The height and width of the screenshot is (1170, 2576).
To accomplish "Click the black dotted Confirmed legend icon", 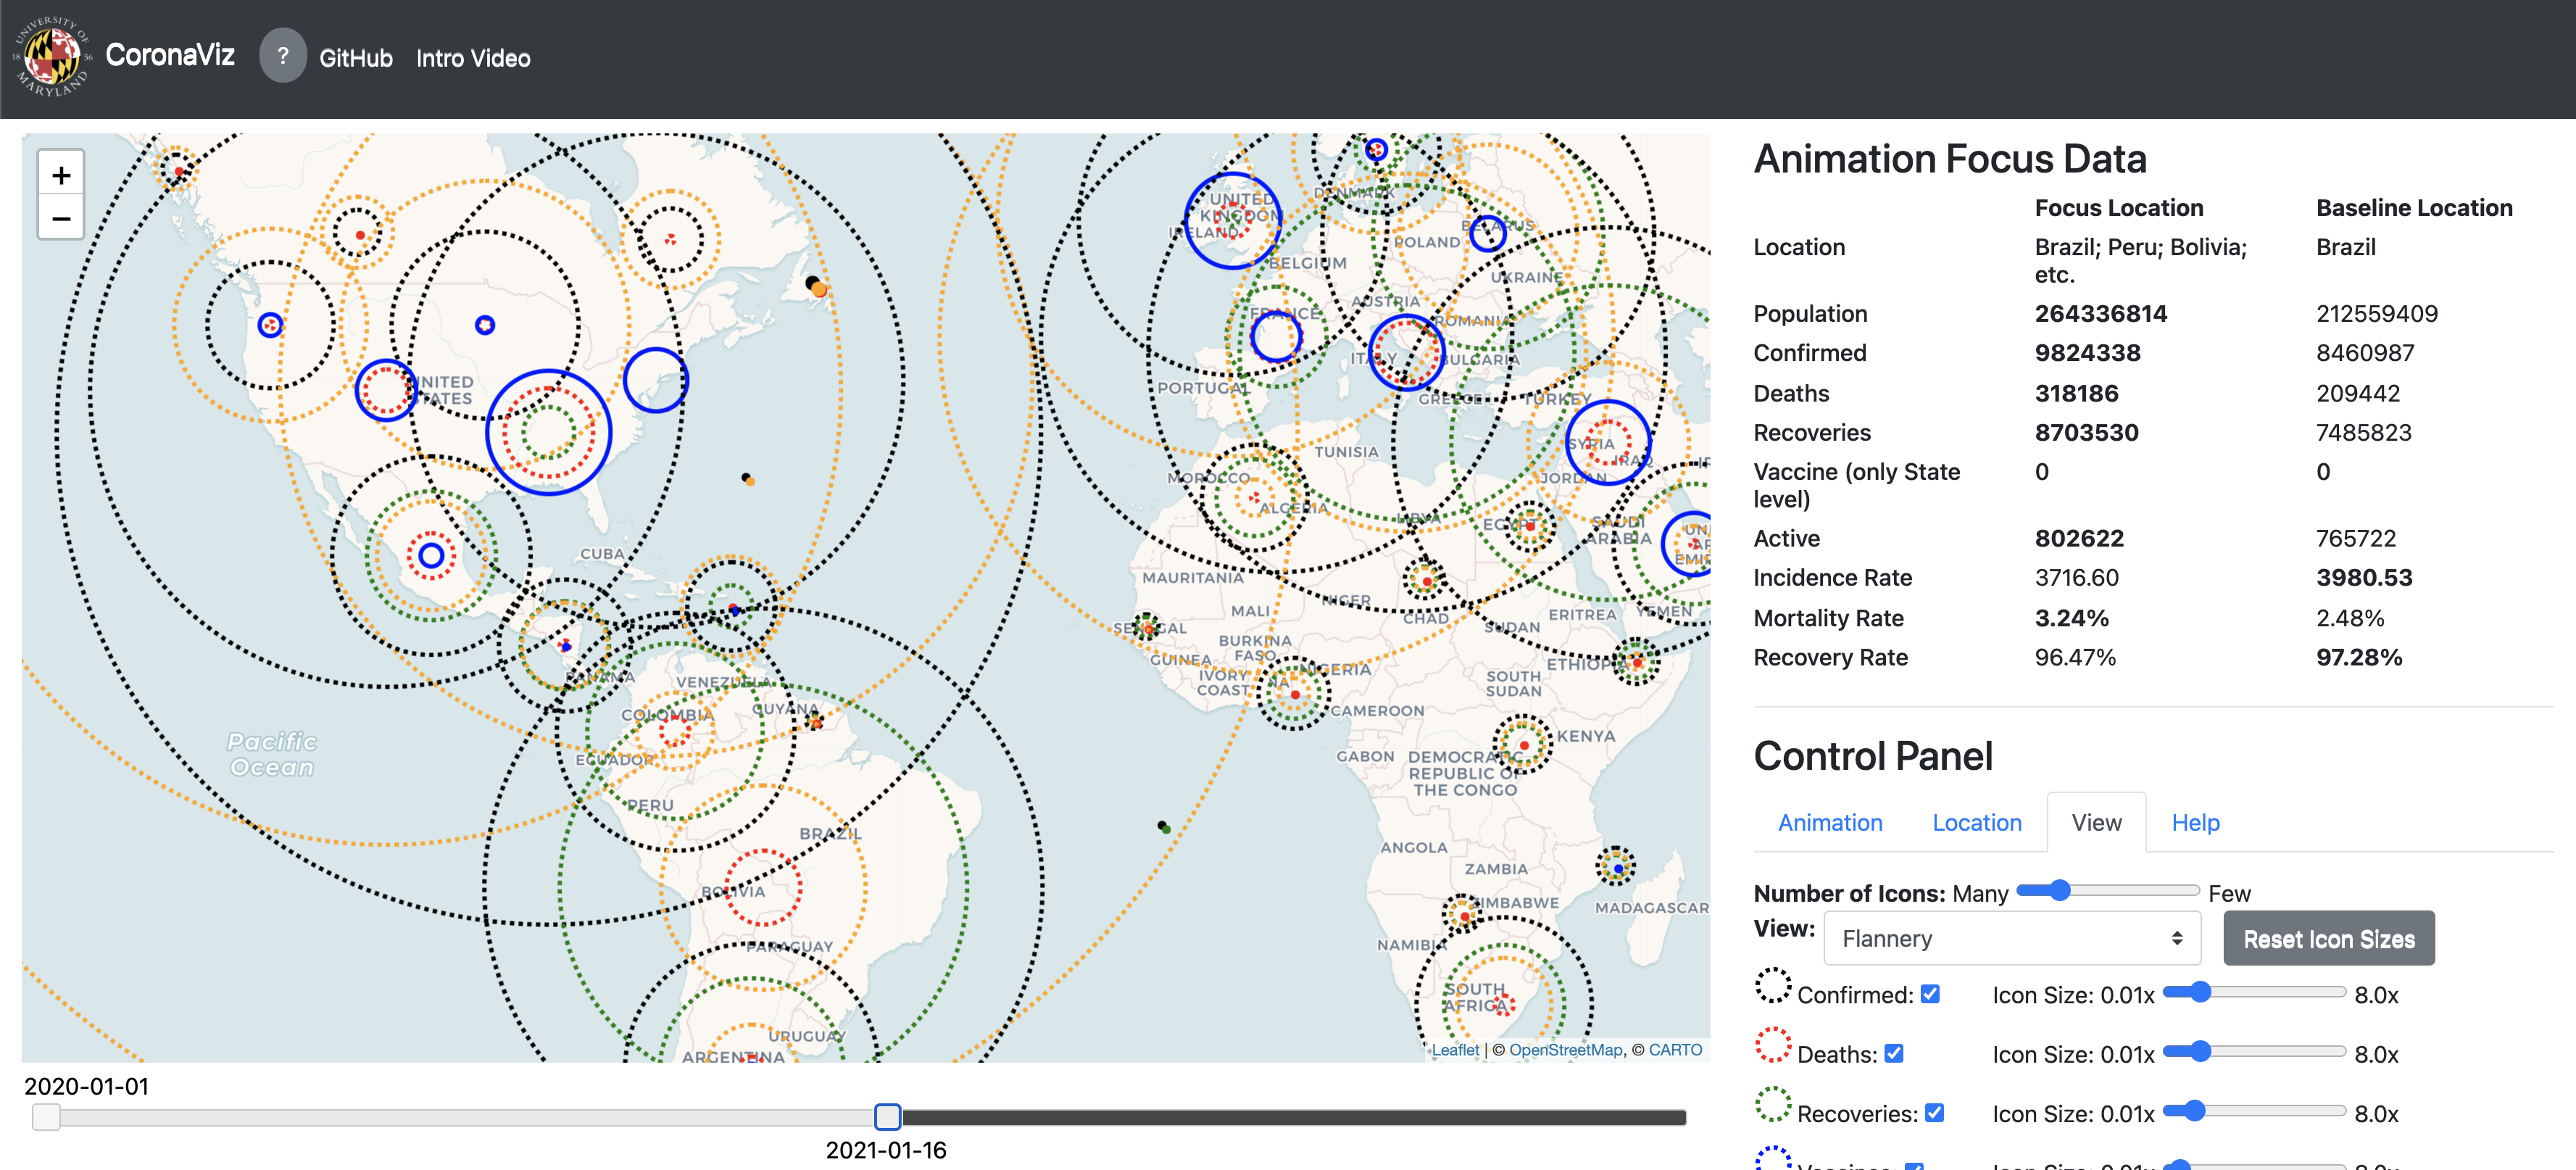I will point(1773,985).
